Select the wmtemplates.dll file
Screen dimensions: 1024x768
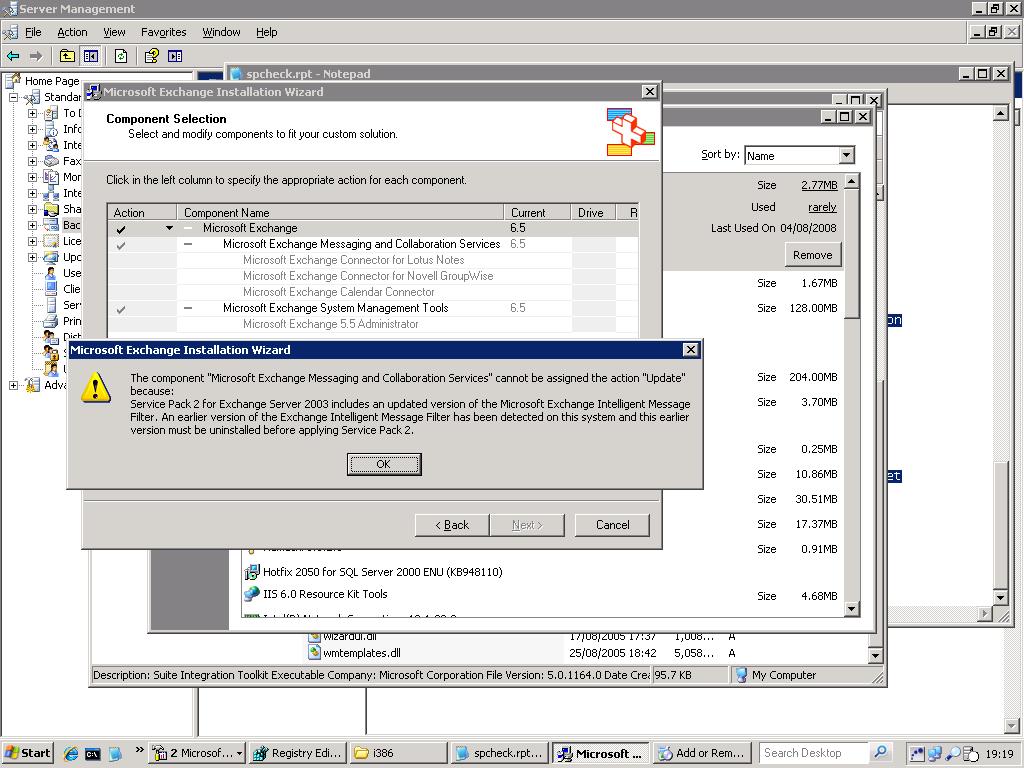click(x=362, y=653)
